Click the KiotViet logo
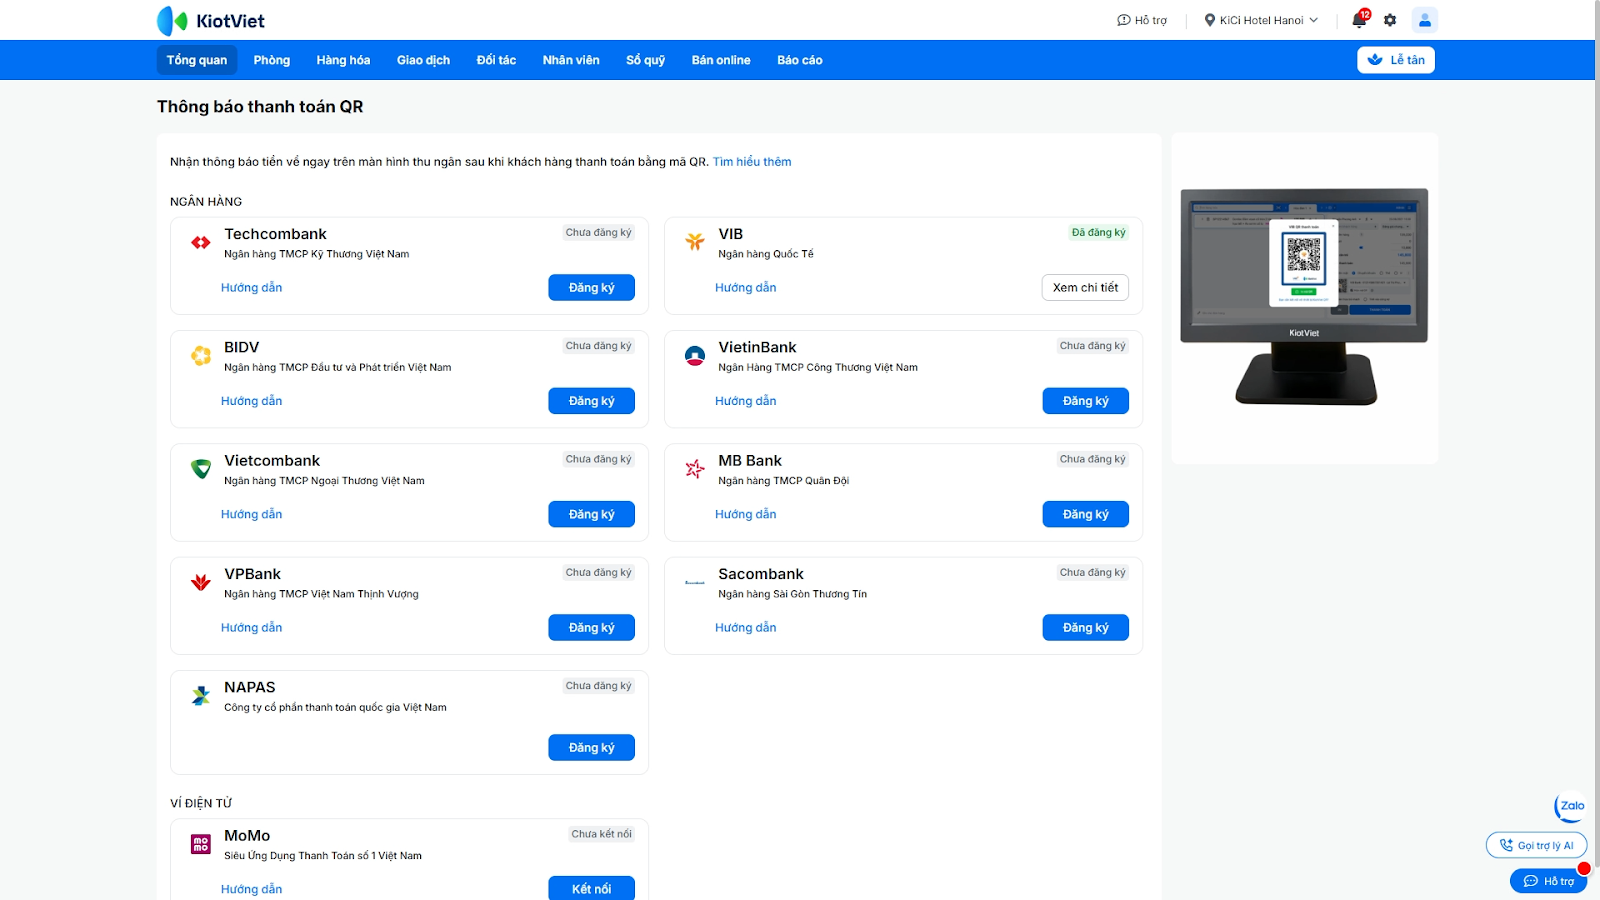The height and width of the screenshot is (900, 1600). [211, 21]
